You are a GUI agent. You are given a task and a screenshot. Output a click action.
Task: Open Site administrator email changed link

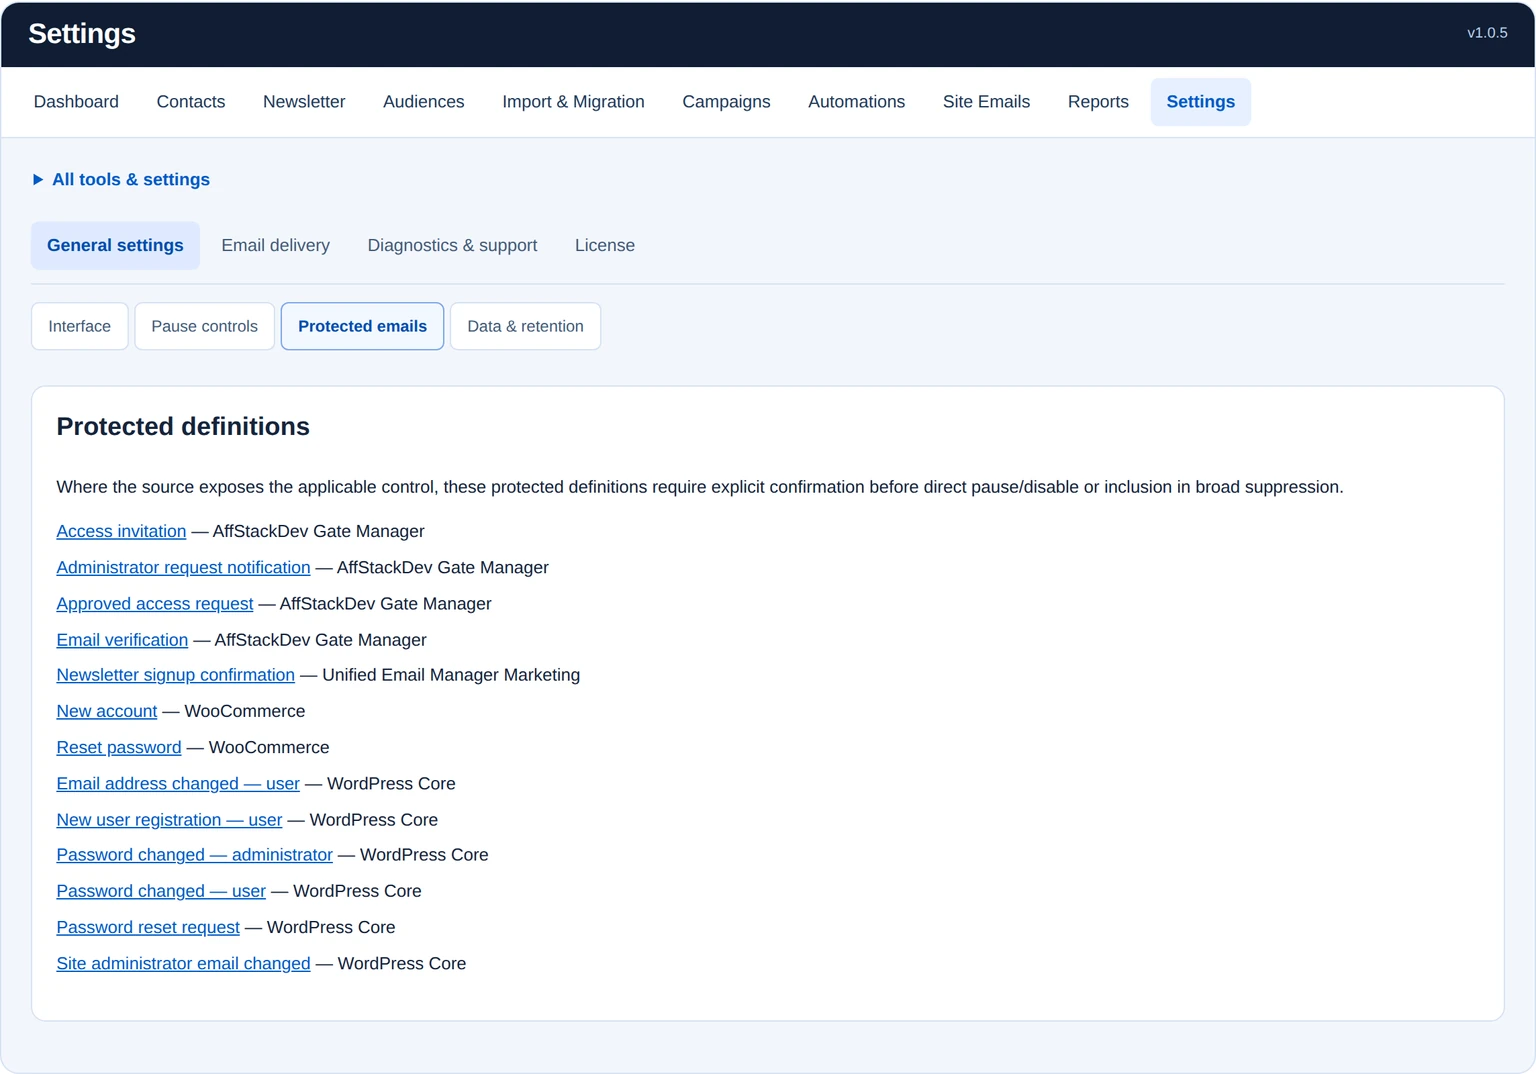pos(183,964)
